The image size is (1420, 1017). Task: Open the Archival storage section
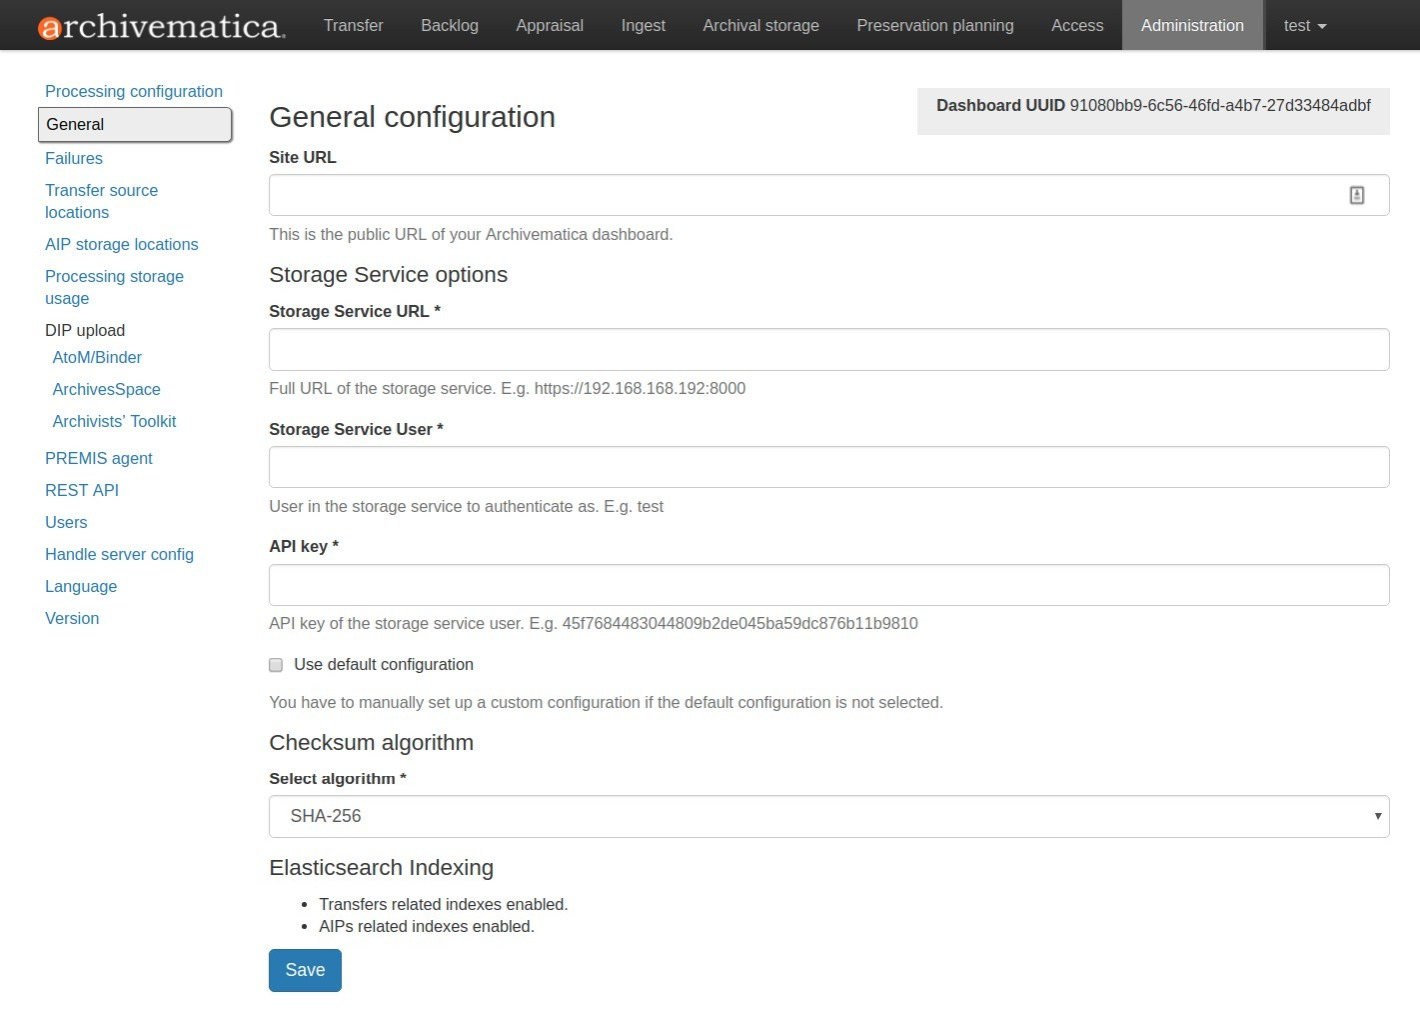(760, 25)
